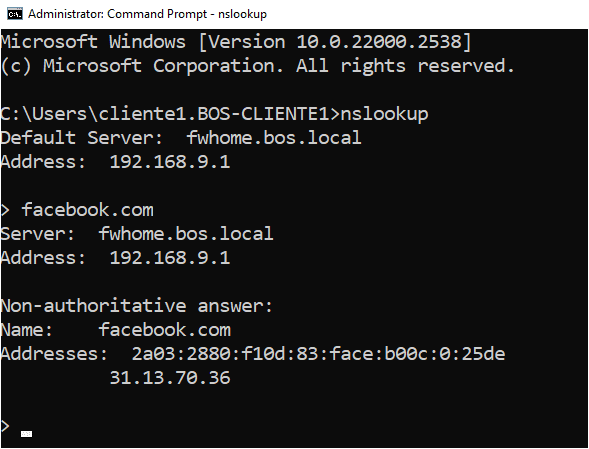Click the last '>' prompt symbol at bottom
The image size is (589, 449).
(5, 426)
